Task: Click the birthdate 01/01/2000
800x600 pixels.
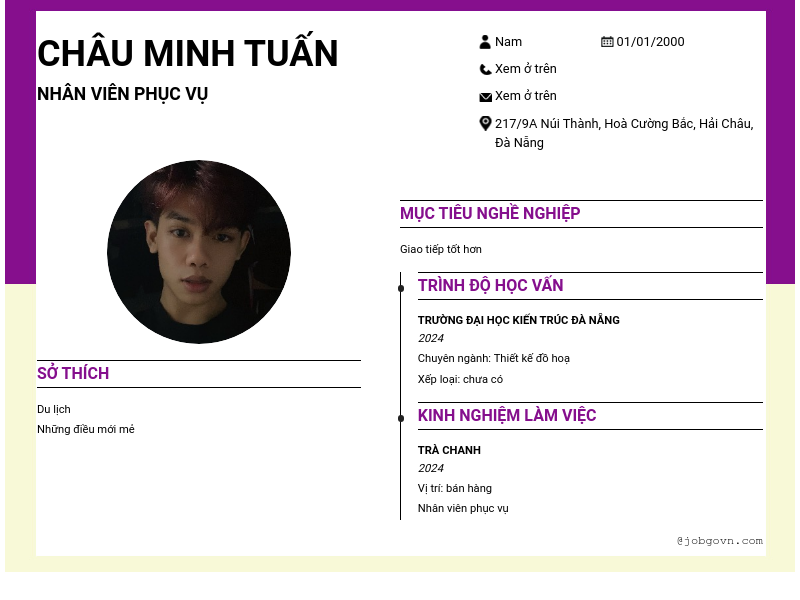Action: (x=650, y=42)
